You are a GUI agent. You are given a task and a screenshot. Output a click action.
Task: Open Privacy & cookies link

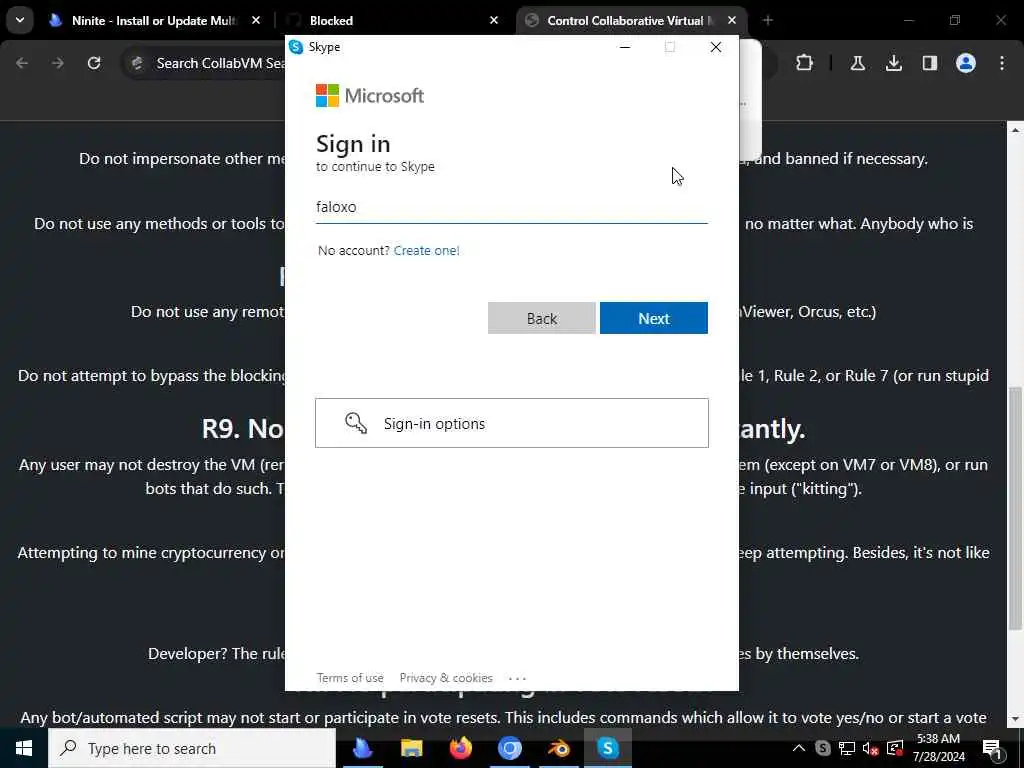coord(446,678)
